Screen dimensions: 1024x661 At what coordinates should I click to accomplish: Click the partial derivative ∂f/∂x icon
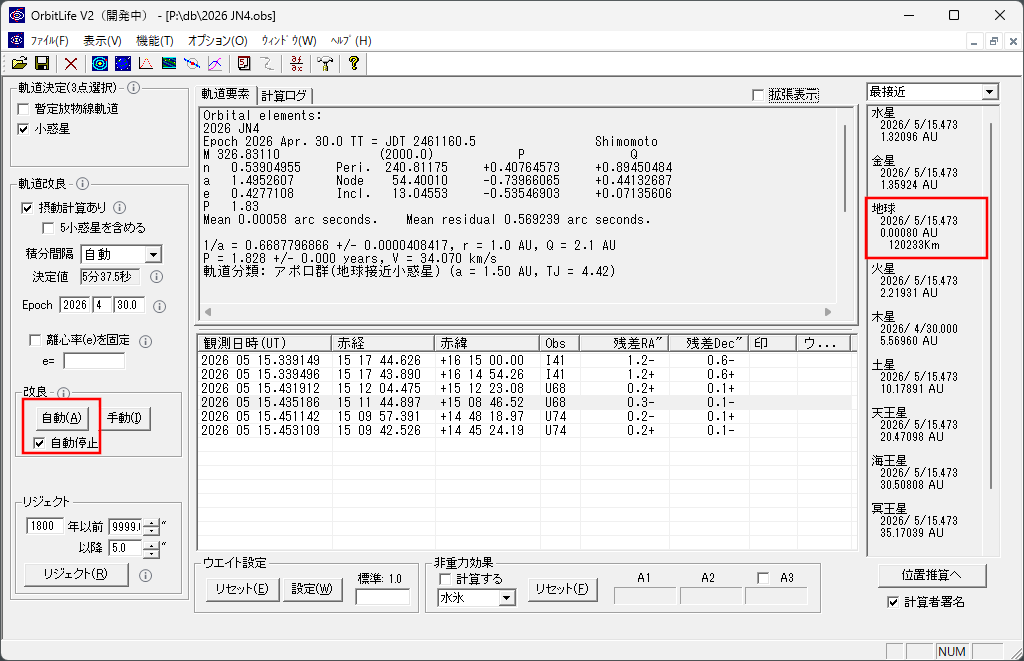coord(296,63)
